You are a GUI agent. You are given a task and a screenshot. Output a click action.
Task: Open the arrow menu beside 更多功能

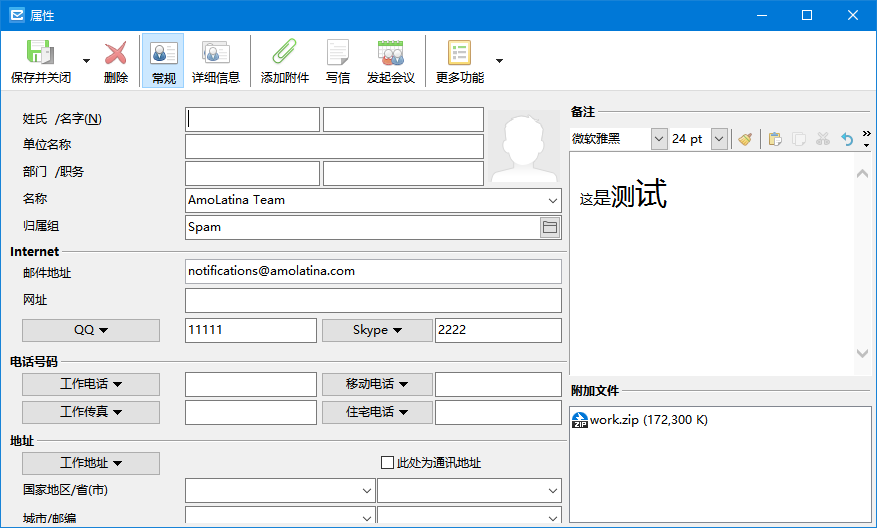point(499,60)
